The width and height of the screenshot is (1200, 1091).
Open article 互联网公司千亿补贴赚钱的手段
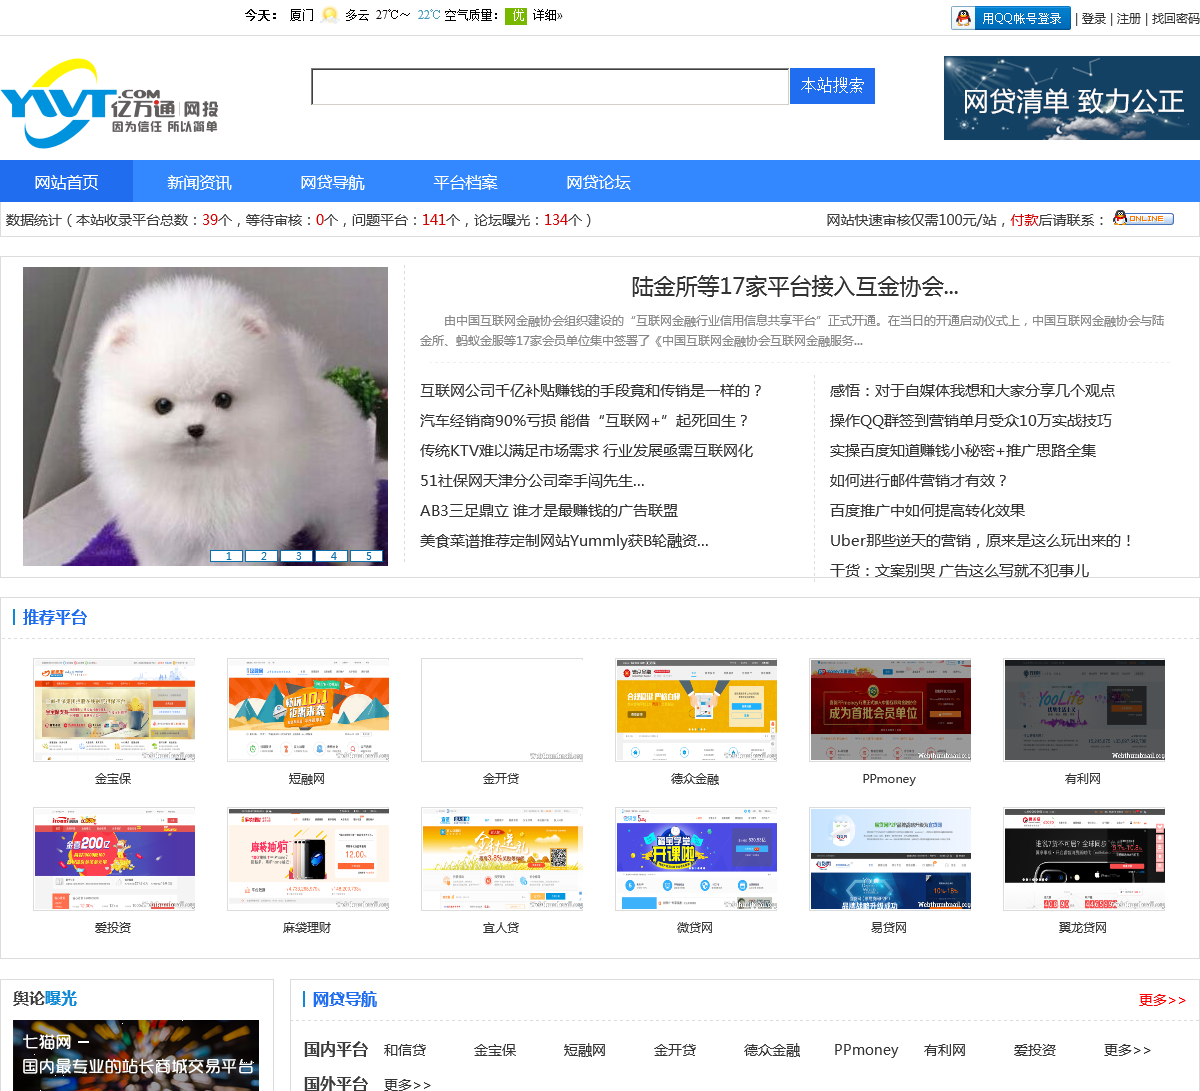591,391
